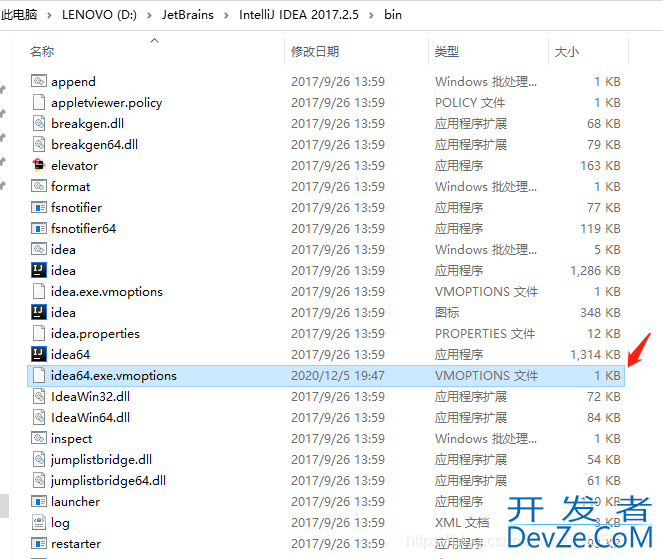The width and height of the screenshot is (663, 559).
Task: Click the 1,286 KB size value
Action: pos(595,270)
